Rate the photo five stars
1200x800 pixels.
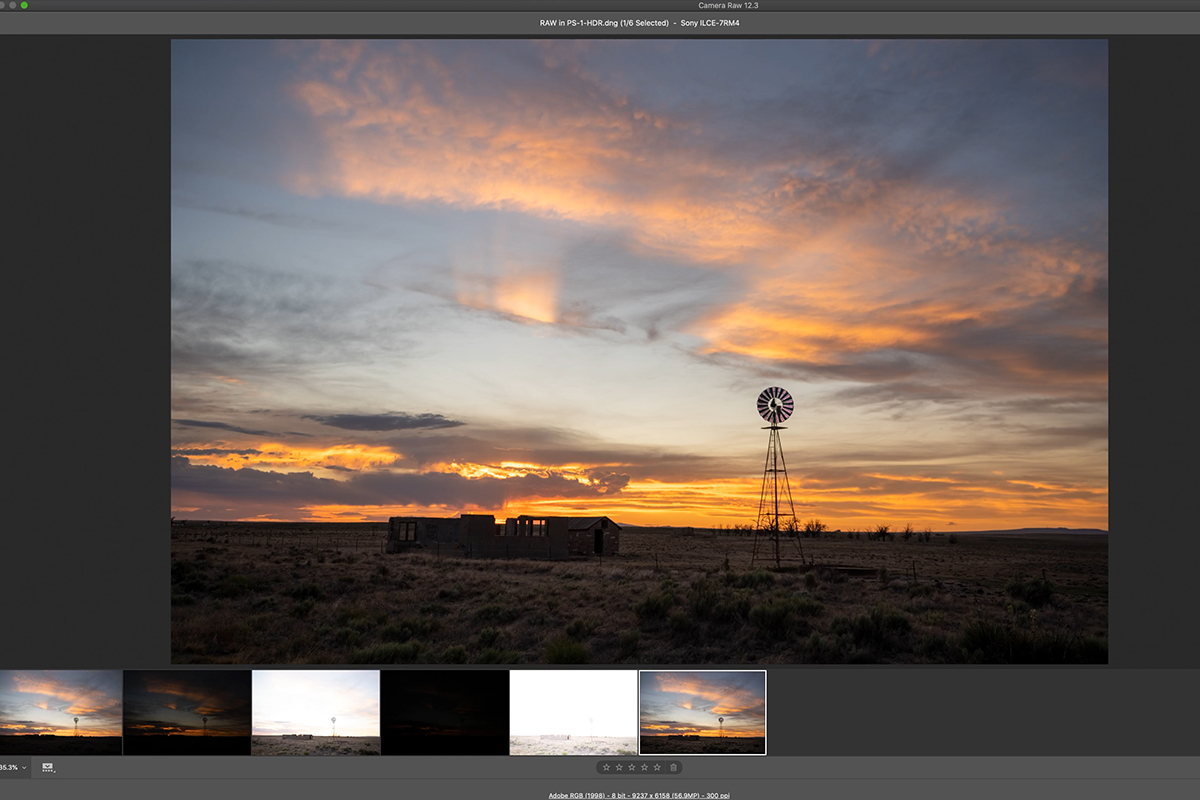[657, 768]
